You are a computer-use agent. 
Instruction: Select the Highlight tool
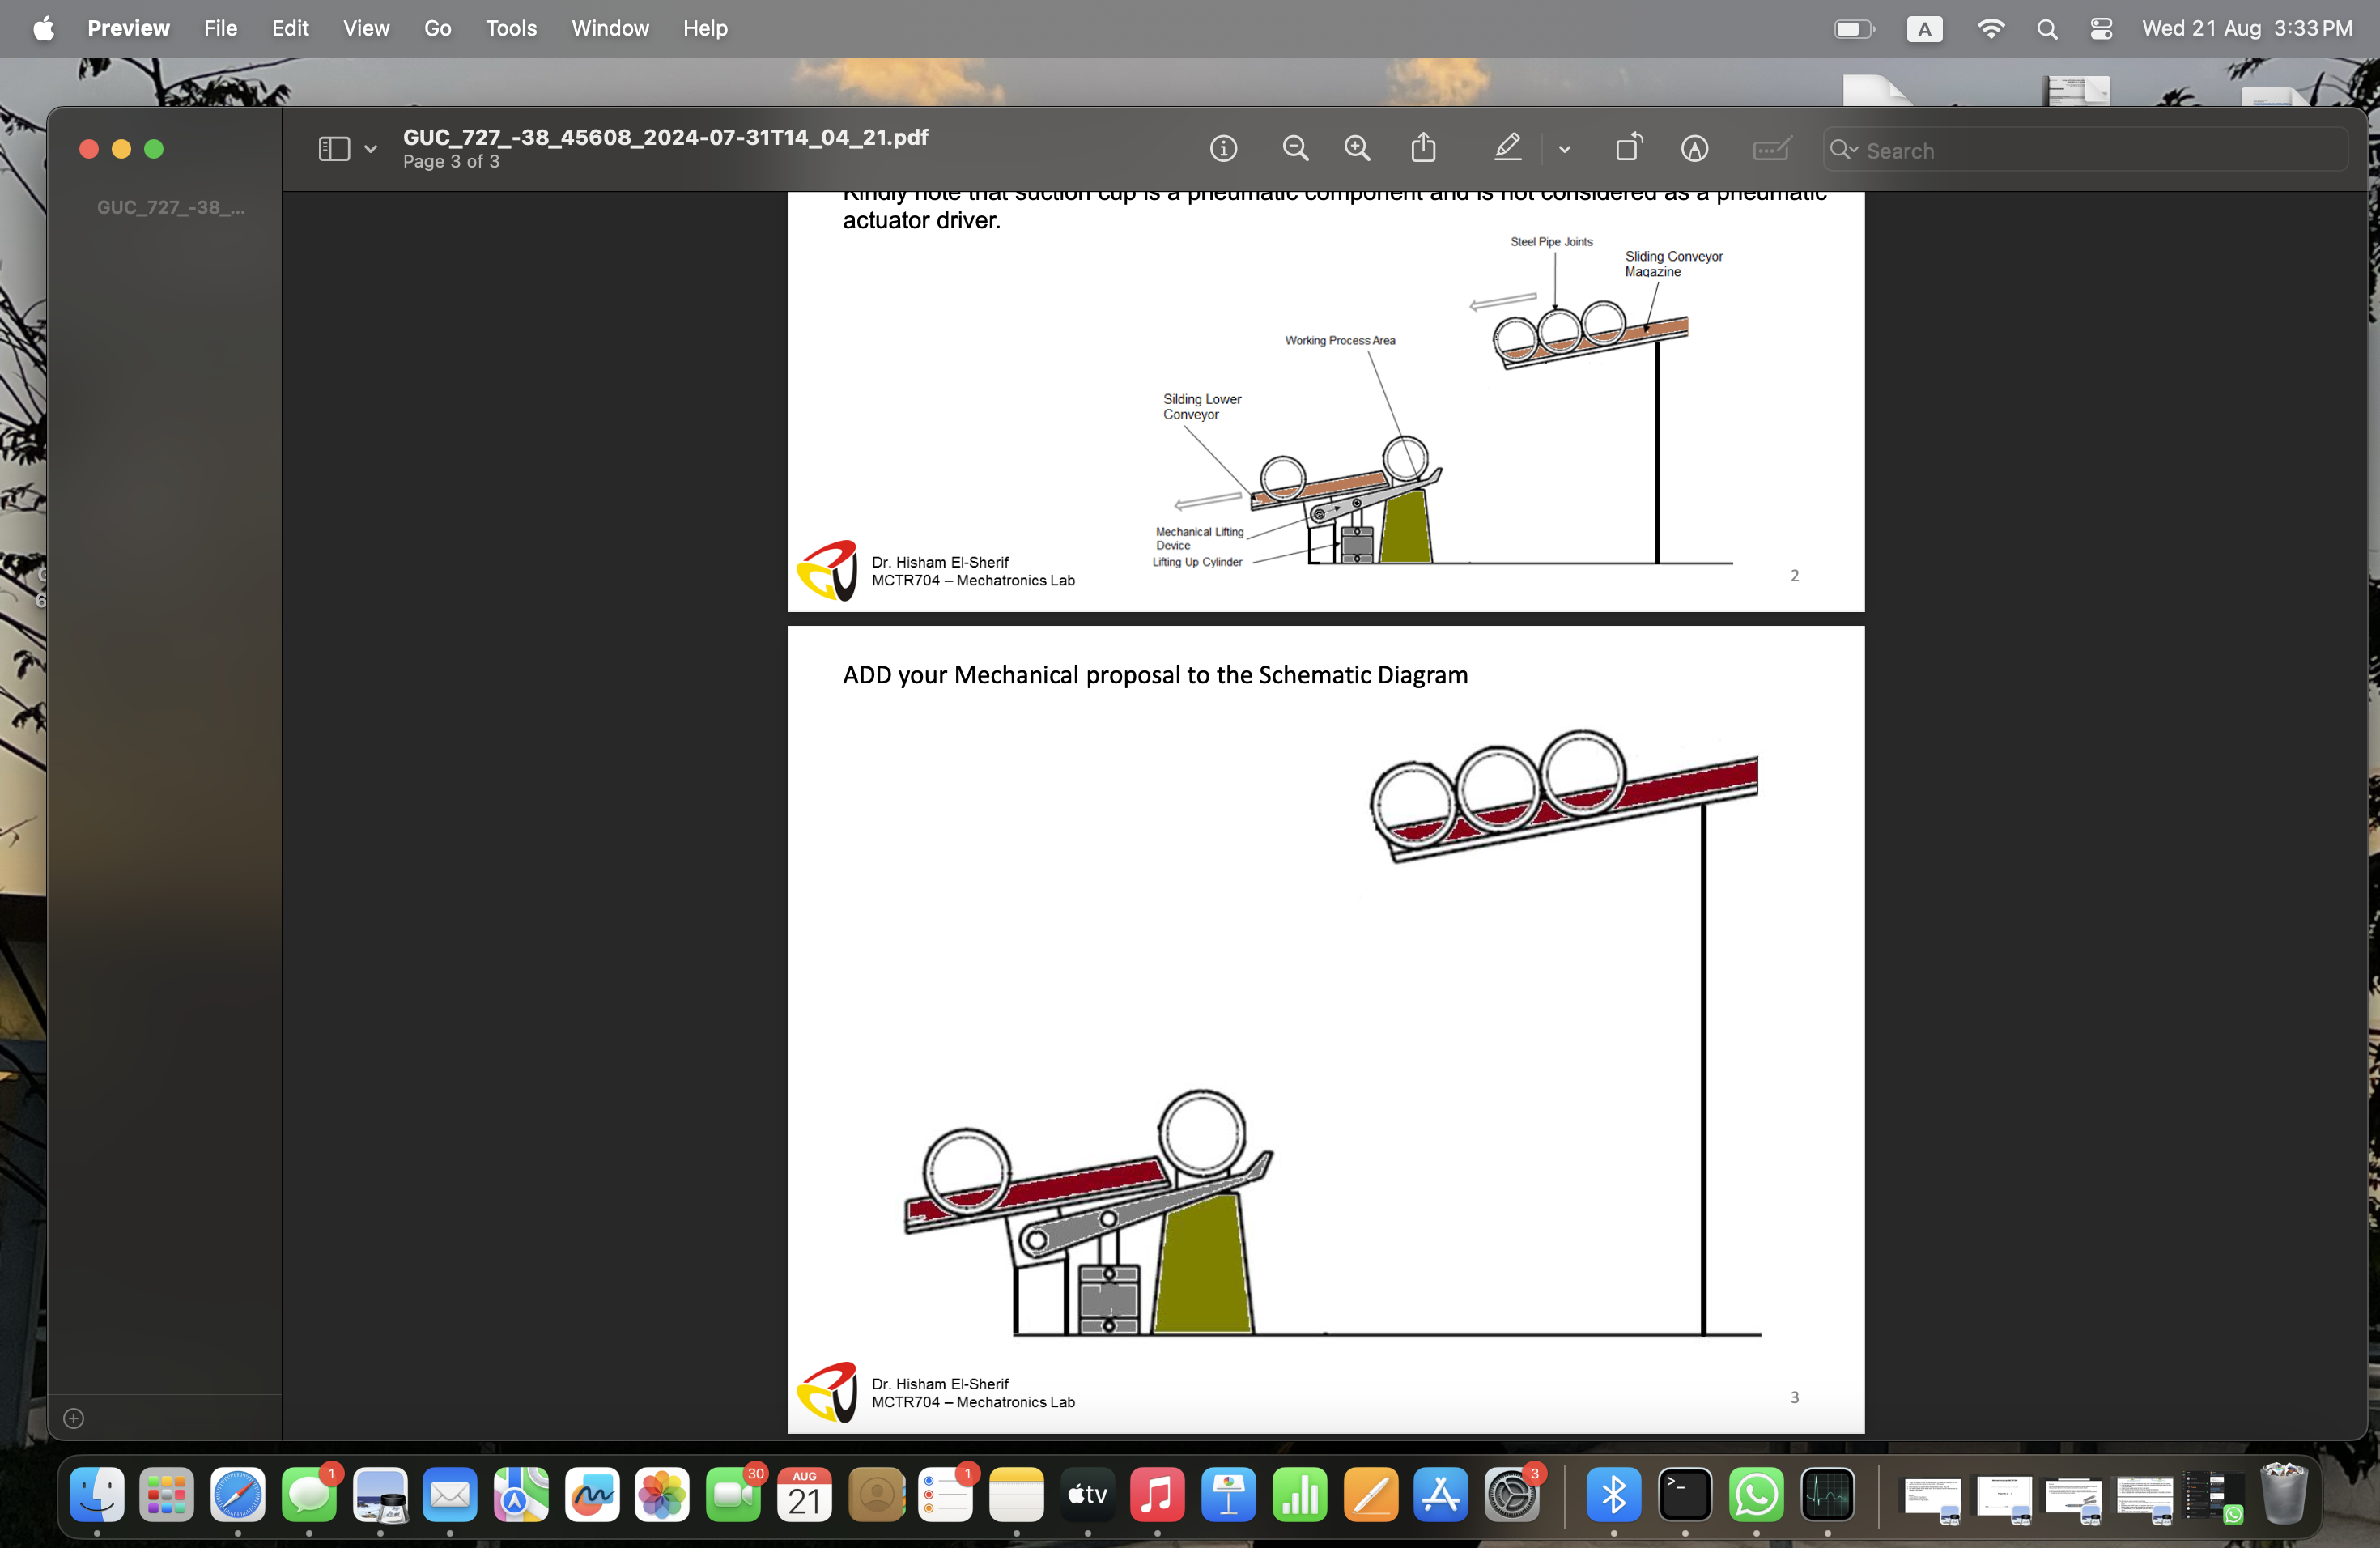pyautogui.click(x=1507, y=148)
